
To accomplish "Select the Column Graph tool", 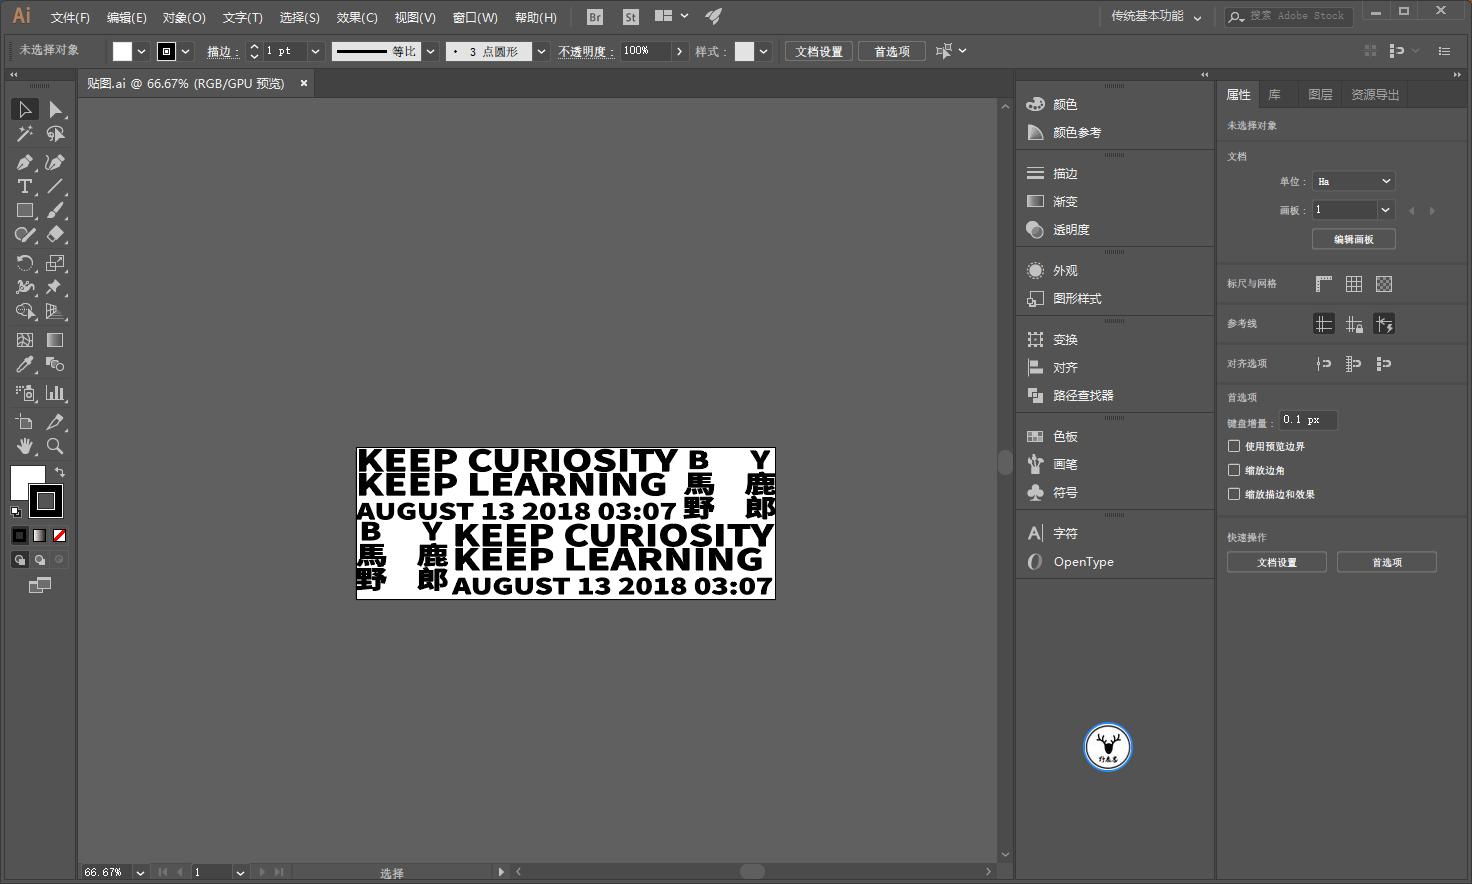I will click(x=55, y=393).
